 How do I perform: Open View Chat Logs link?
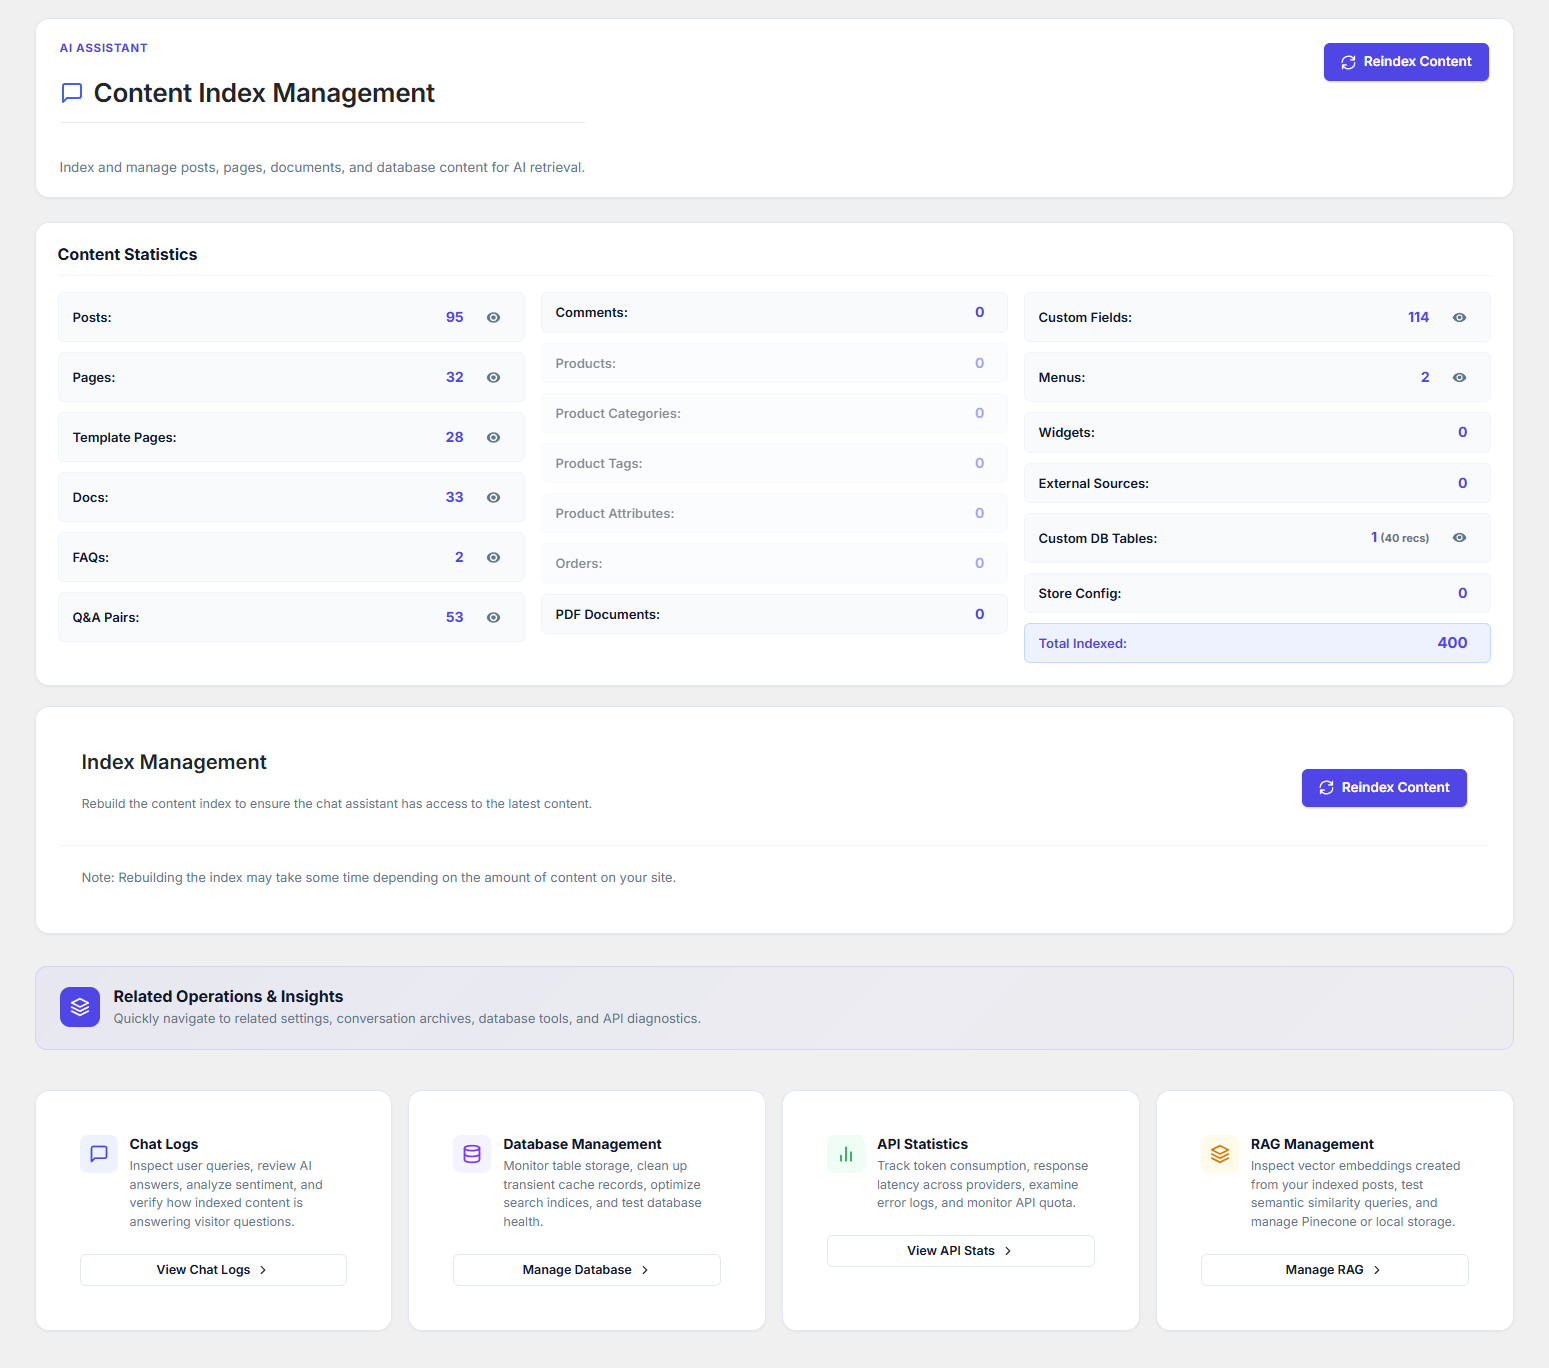[x=213, y=1270]
